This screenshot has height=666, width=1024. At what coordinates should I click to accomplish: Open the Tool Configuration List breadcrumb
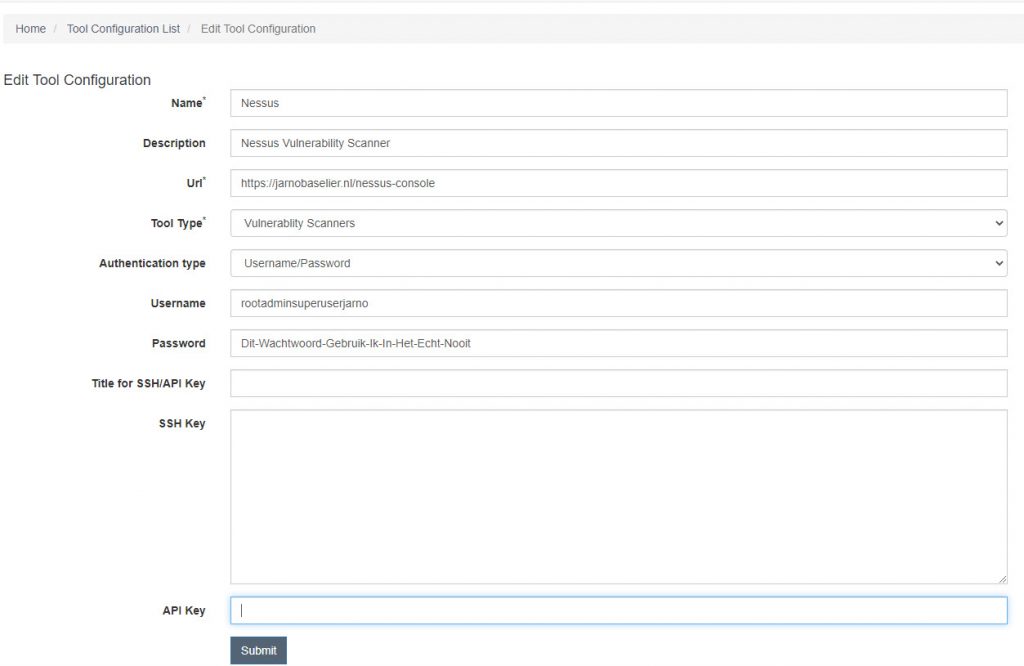coord(123,28)
